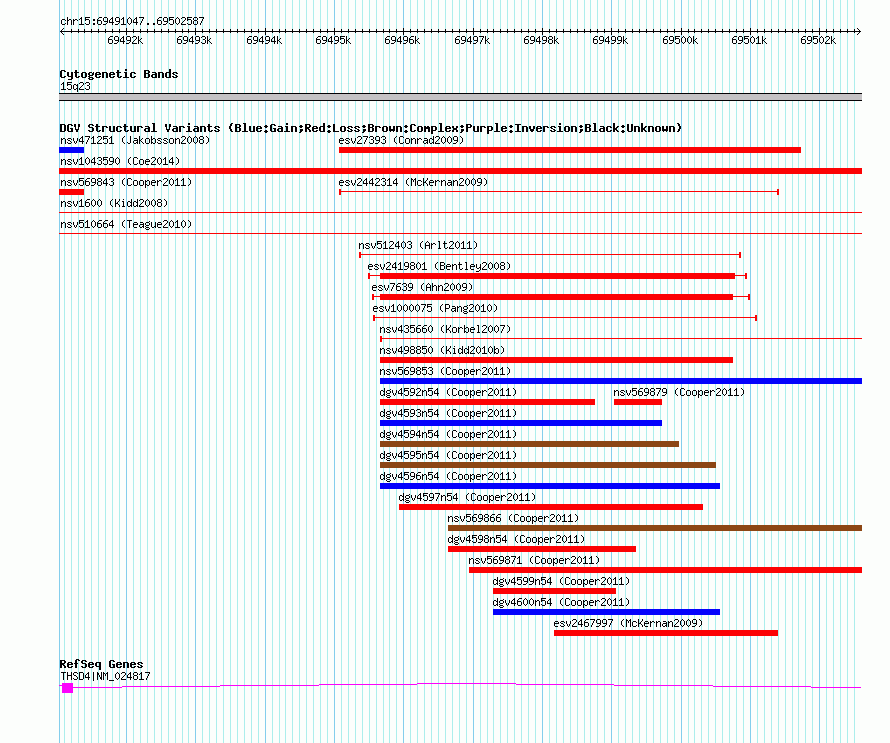Click the esv2442314 (McKernan2009) label
The height and width of the screenshot is (743, 890).
coord(413,182)
